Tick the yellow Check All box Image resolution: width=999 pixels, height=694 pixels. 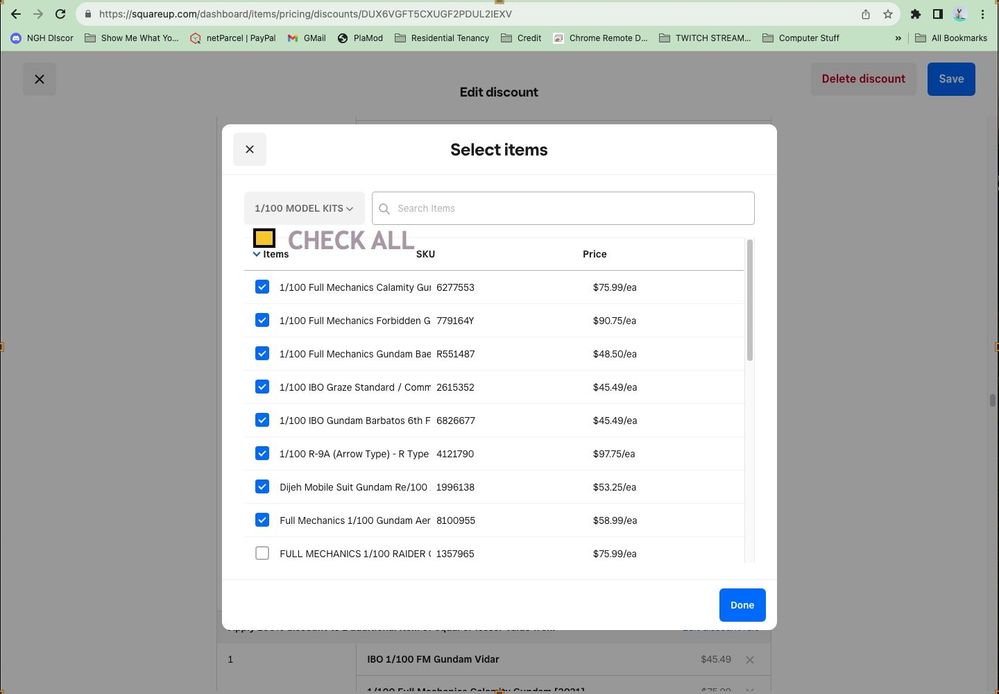coord(264,238)
